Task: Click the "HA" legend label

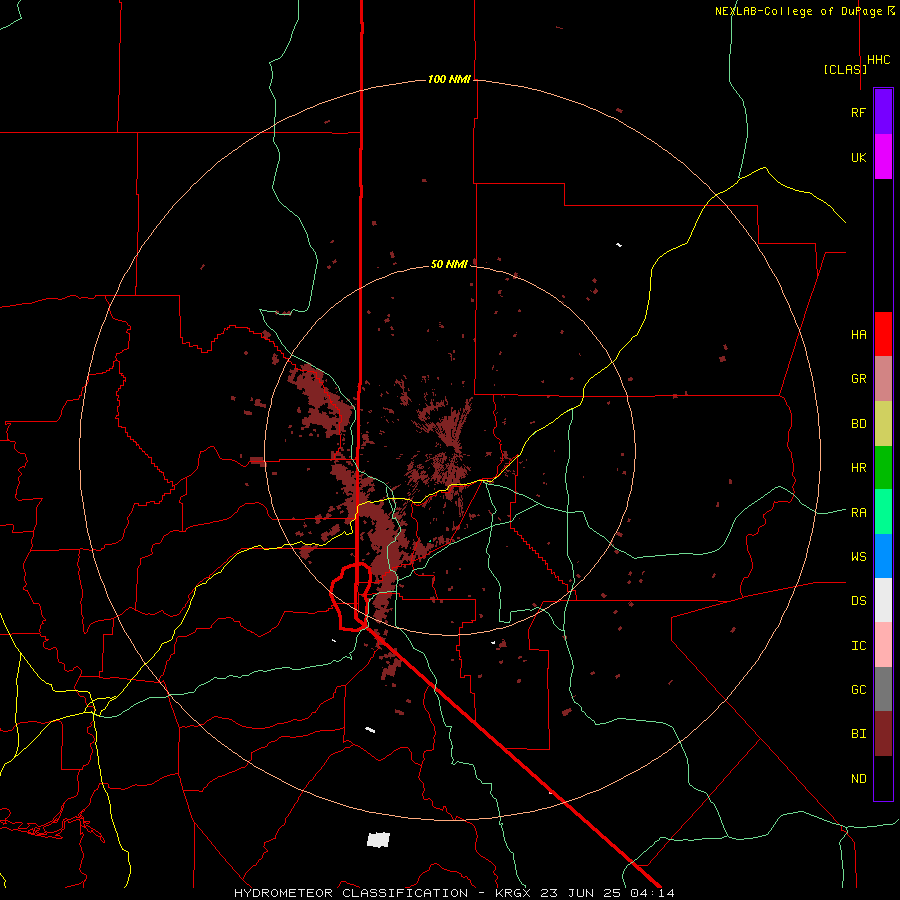Action: tap(858, 334)
